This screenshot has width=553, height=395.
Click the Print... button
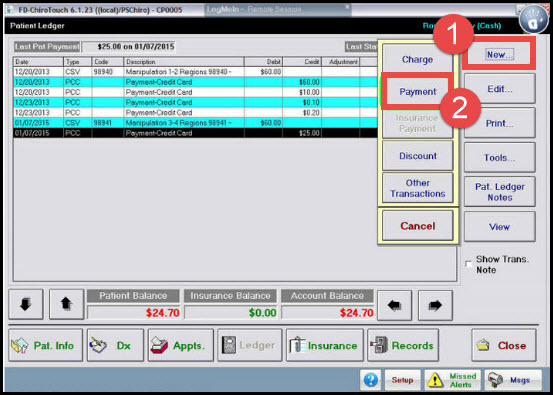tap(499, 123)
